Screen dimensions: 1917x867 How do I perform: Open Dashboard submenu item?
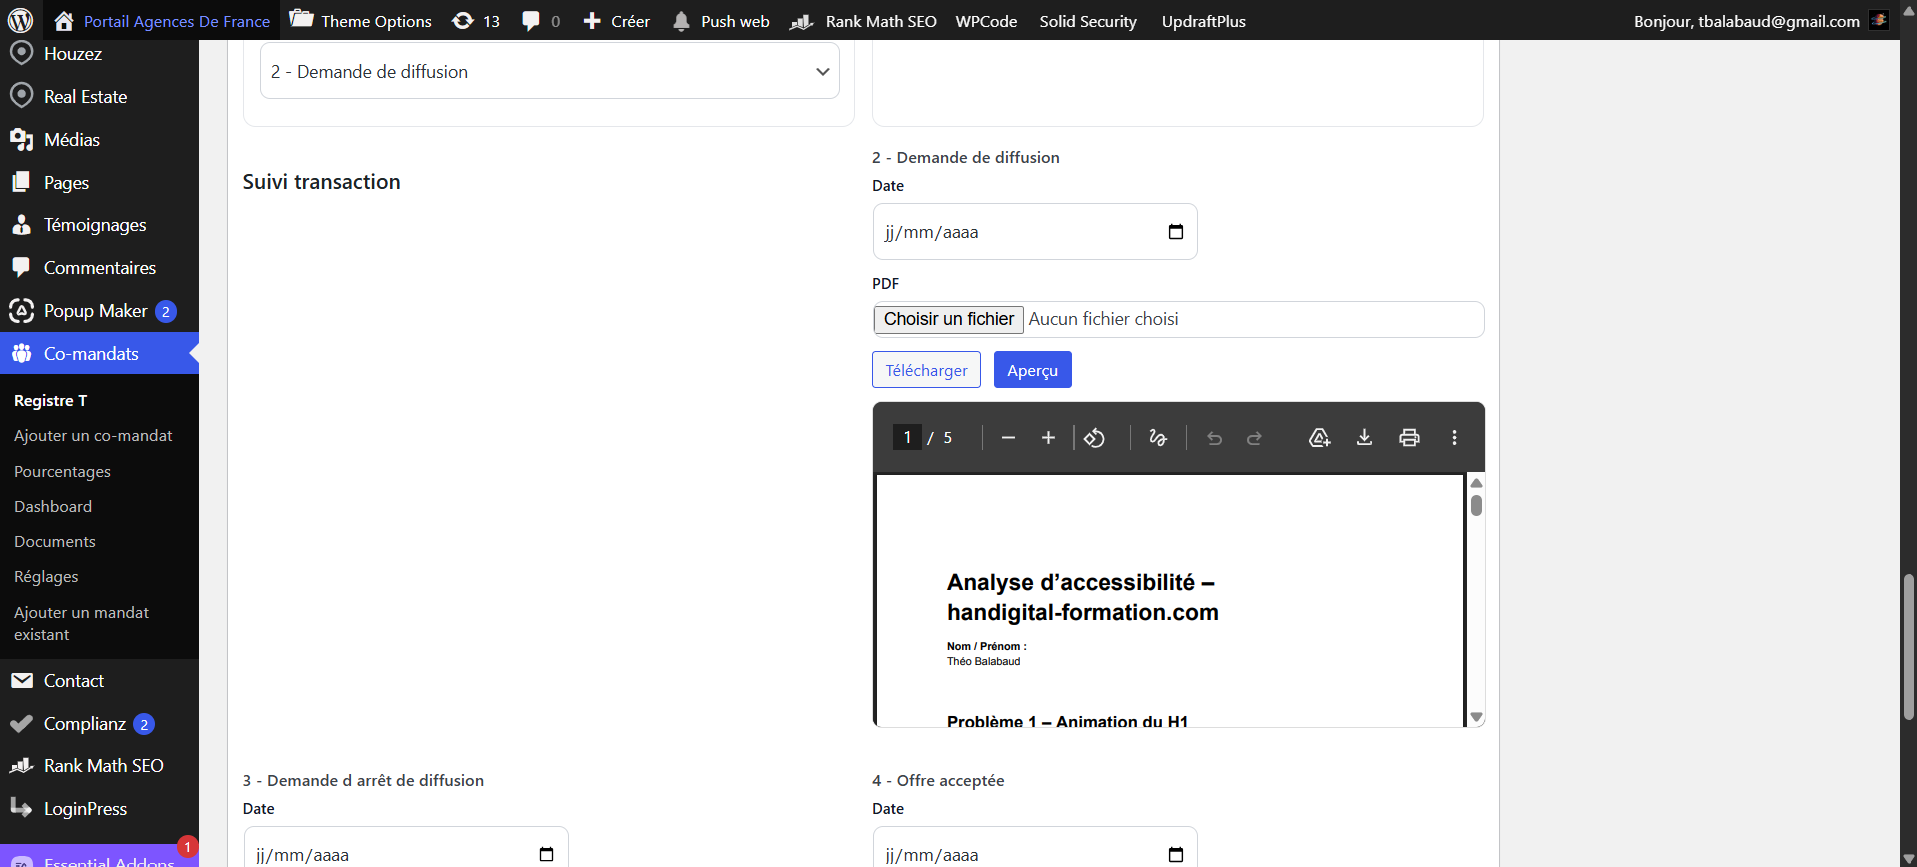point(53,507)
